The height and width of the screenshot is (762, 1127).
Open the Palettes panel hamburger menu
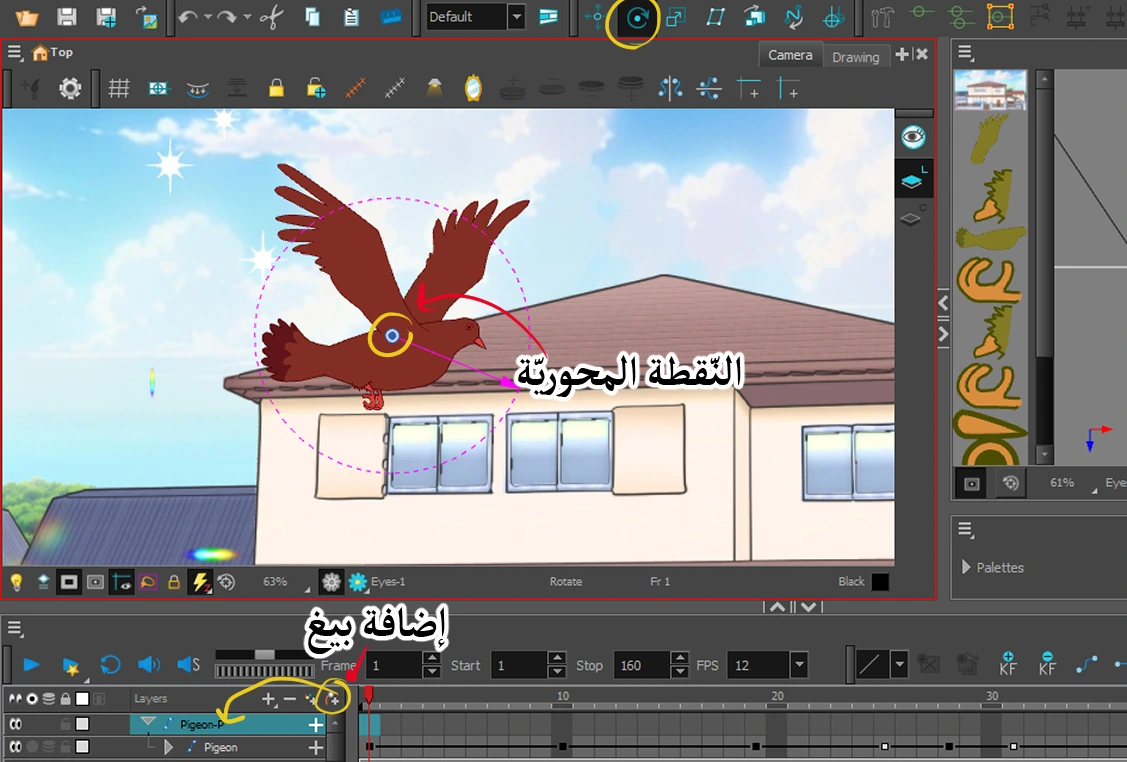(965, 531)
